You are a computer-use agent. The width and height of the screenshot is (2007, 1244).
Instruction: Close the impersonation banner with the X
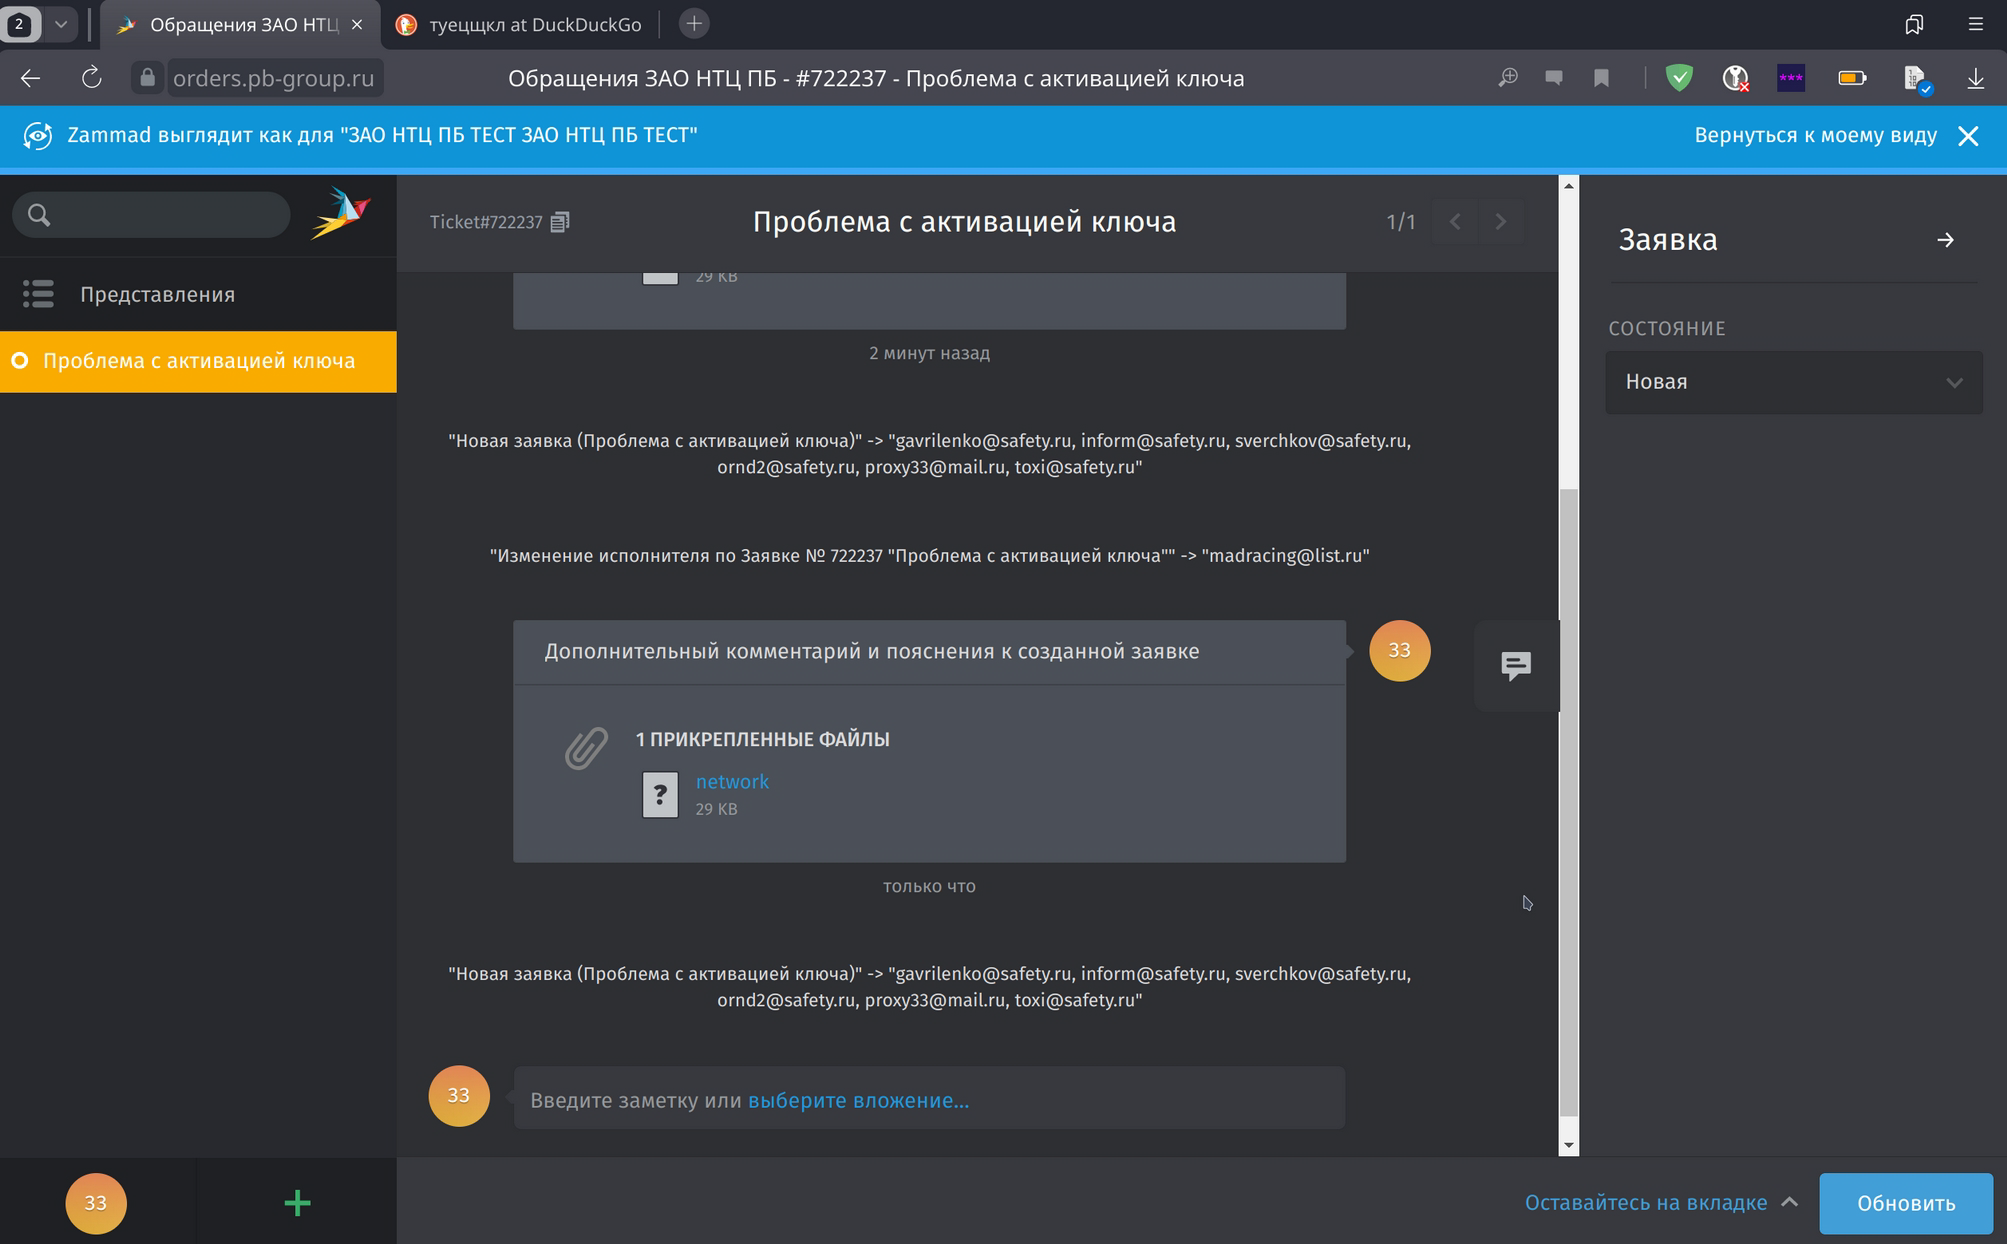pyautogui.click(x=1968, y=136)
